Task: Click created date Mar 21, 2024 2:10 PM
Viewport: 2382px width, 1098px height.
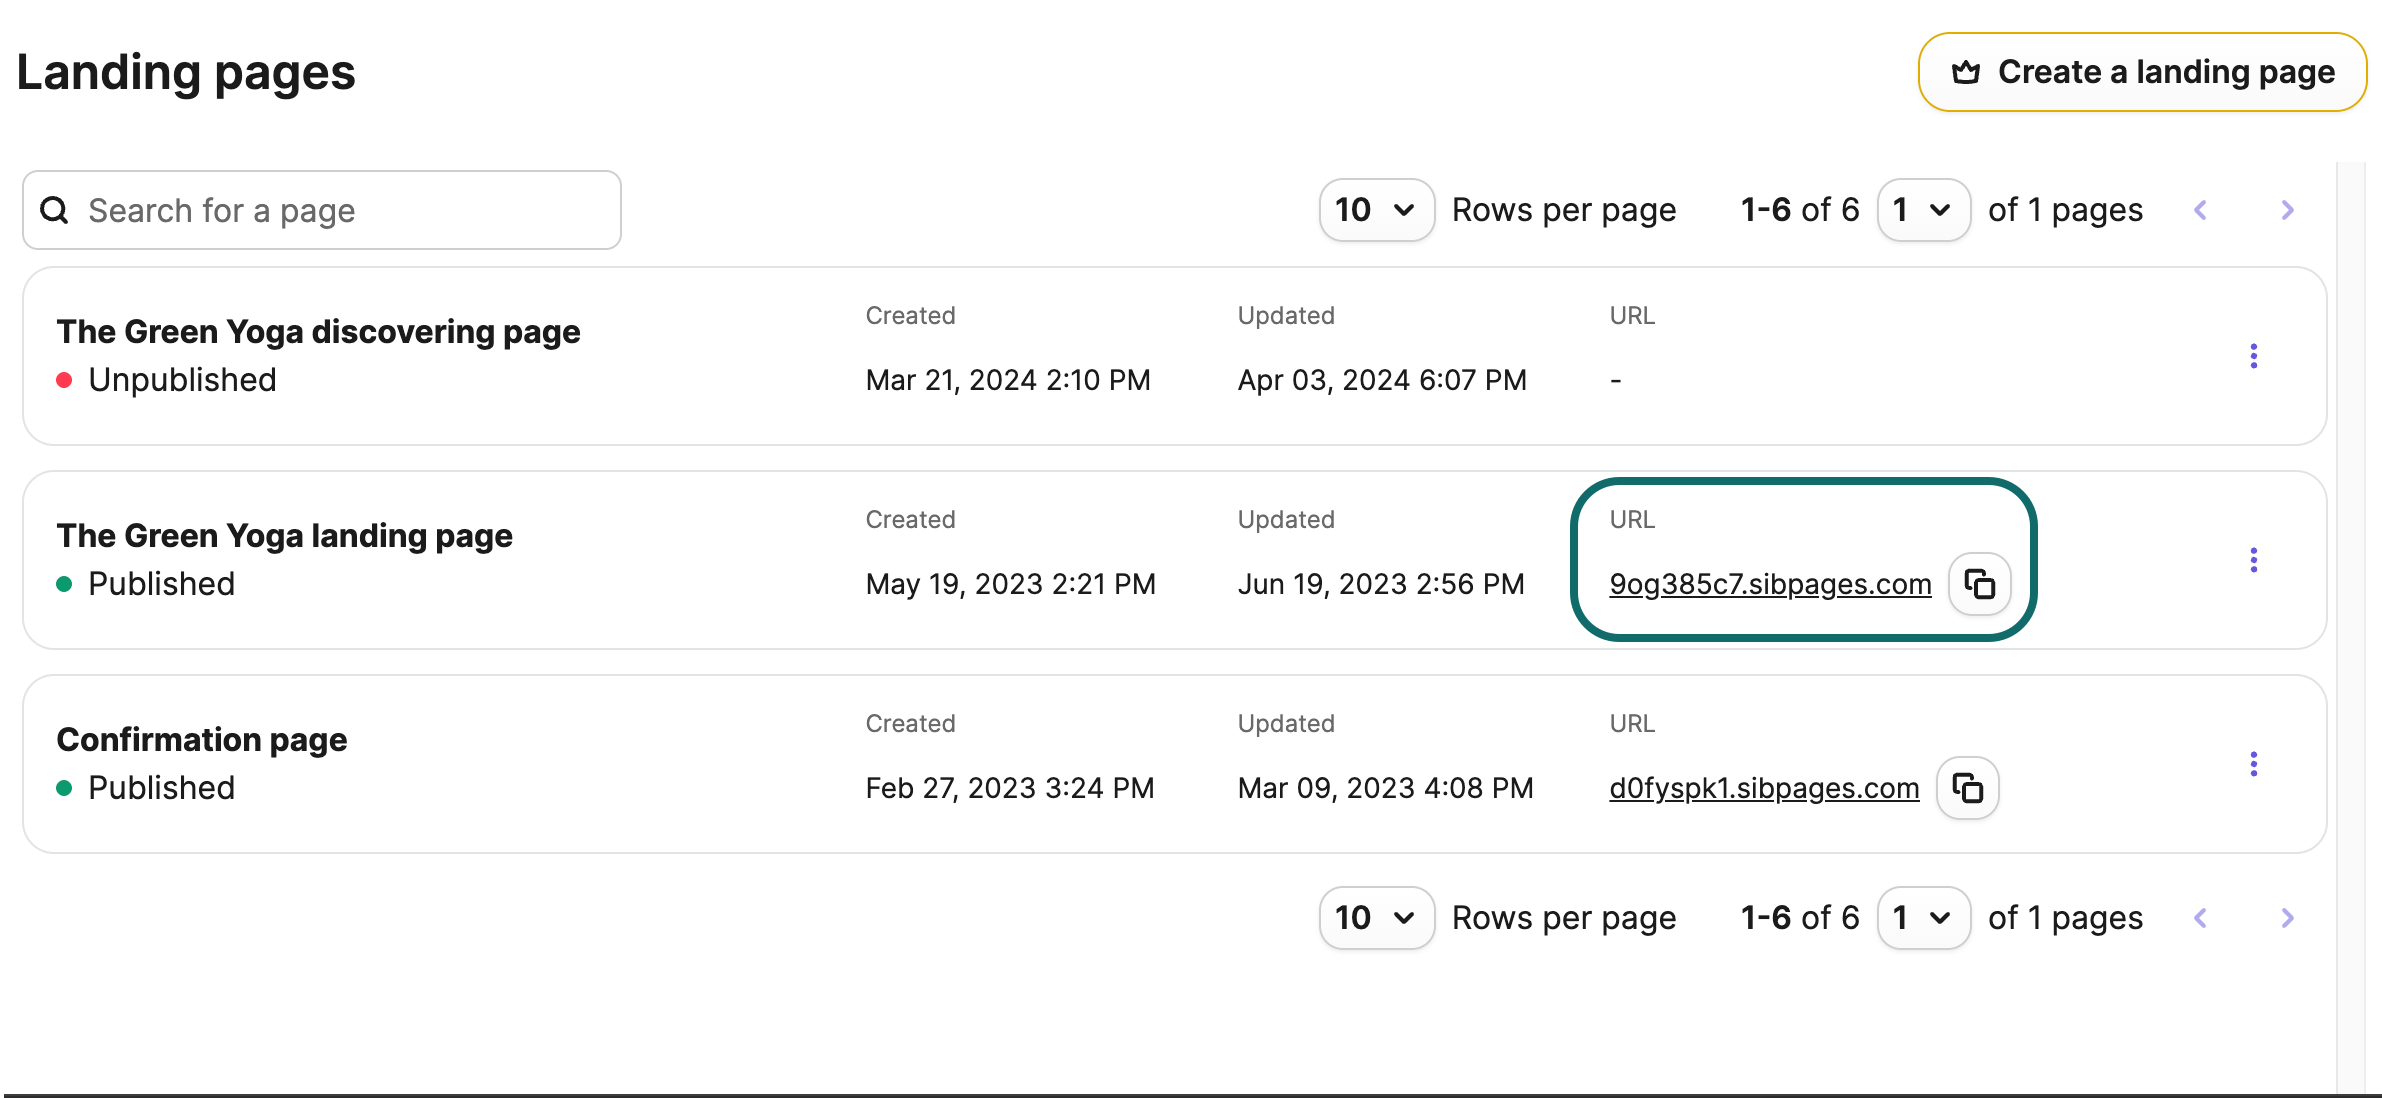Action: (1008, 380)
